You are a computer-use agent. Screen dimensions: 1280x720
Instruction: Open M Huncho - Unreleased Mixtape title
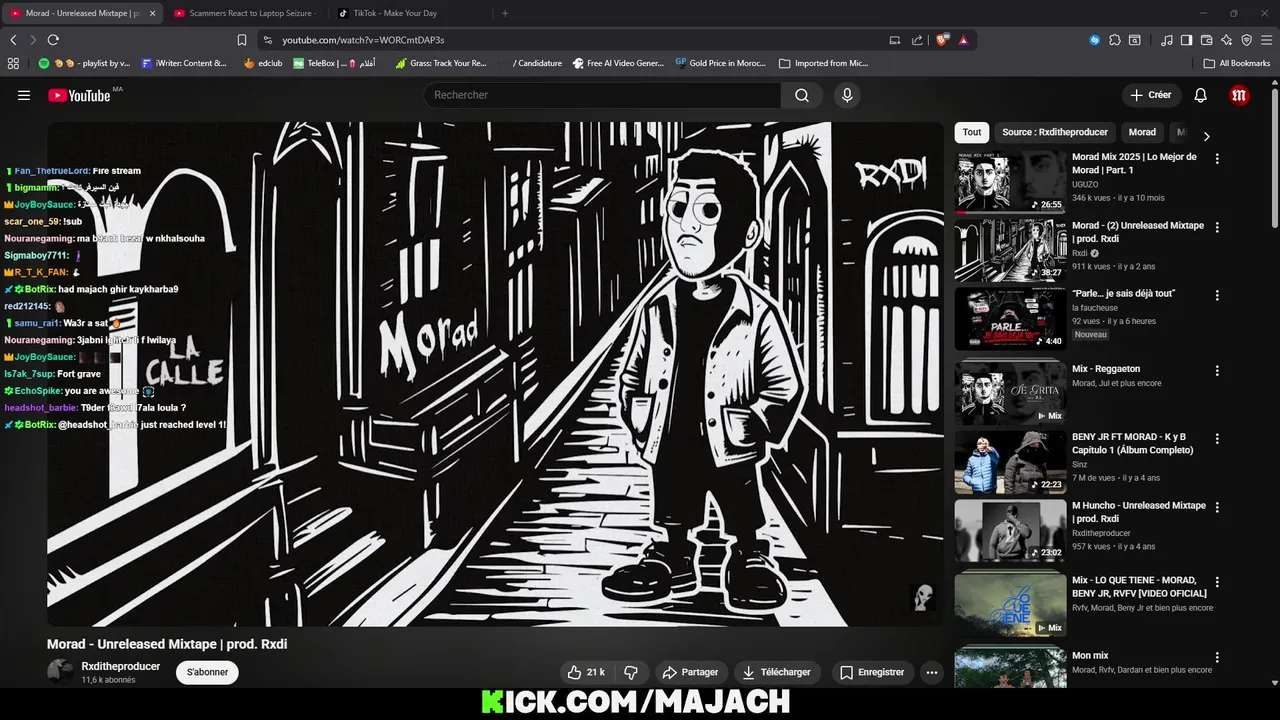point(1139,512)
